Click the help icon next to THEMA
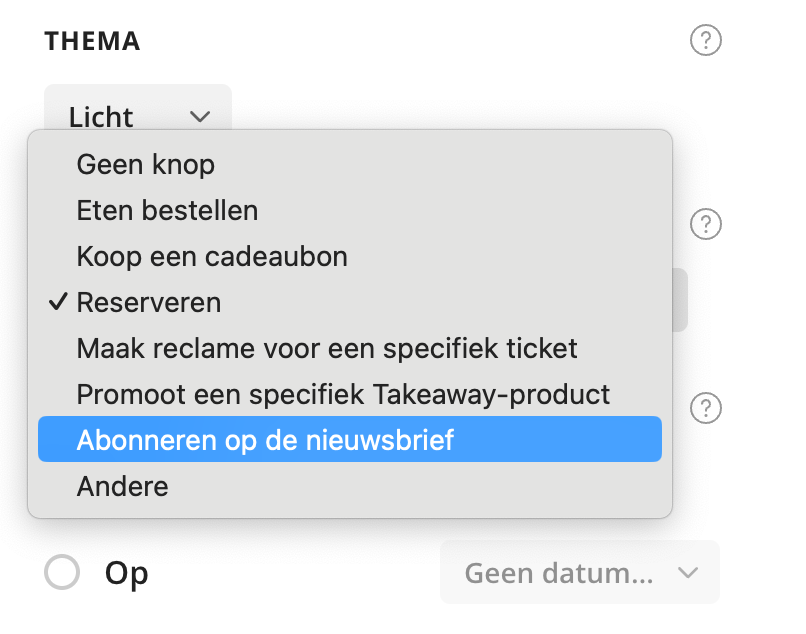The image size is (806, 634). [705, 40]
